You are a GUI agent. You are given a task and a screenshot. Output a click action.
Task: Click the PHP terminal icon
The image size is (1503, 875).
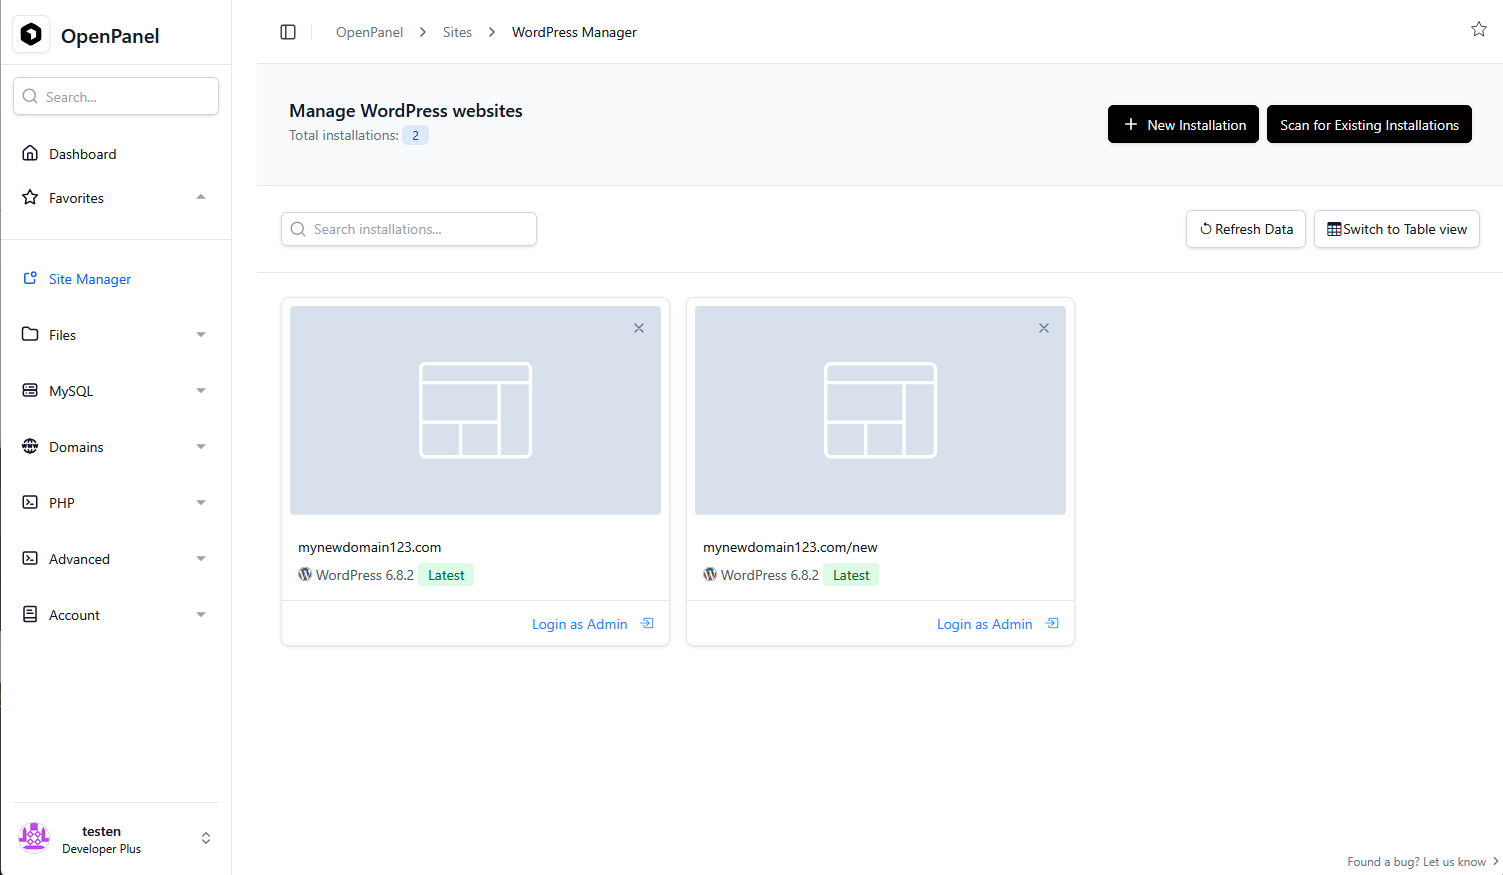(30, 502)
